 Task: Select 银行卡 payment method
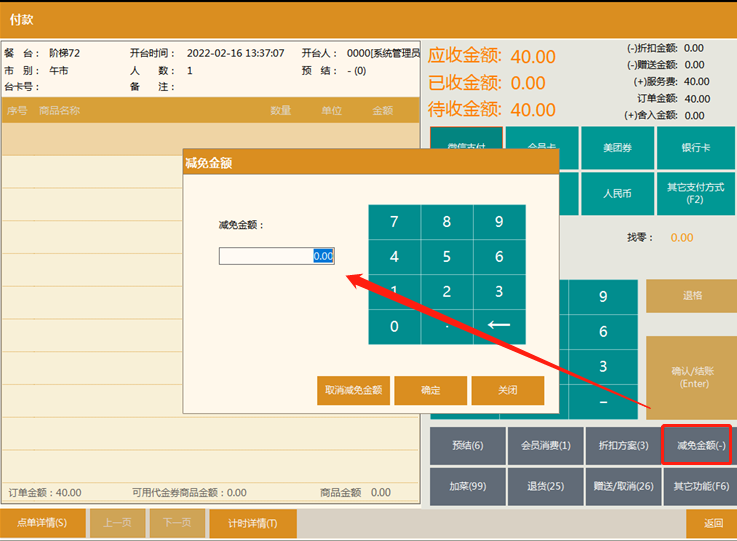click(x=695, y=148)
